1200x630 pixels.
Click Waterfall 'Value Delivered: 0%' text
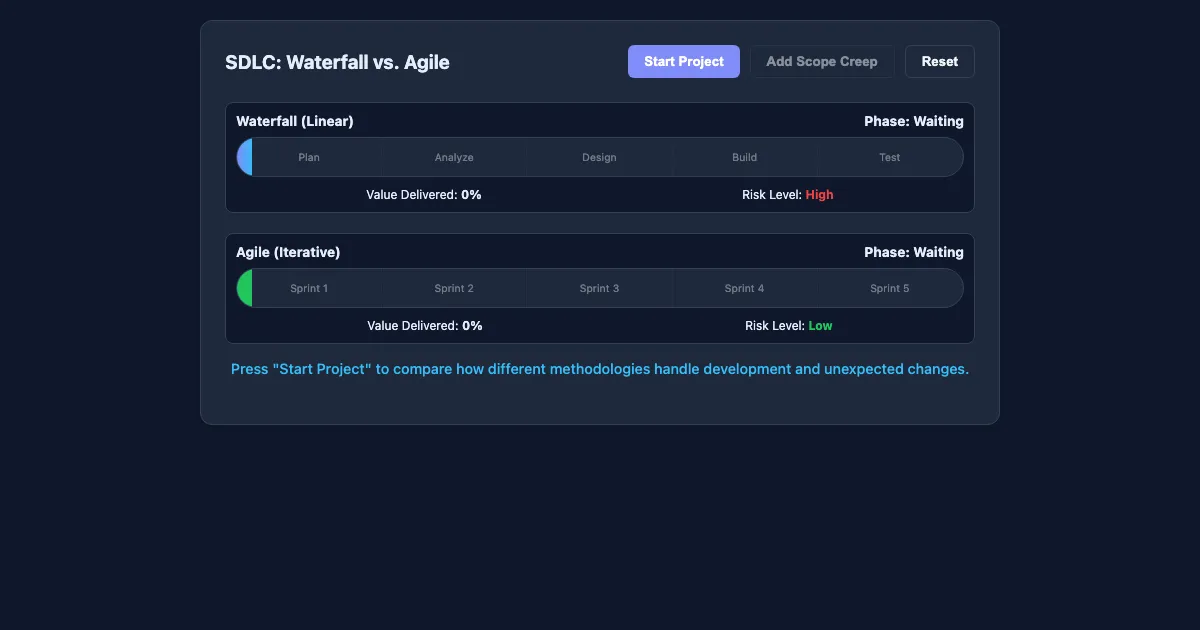pos(424,195)
